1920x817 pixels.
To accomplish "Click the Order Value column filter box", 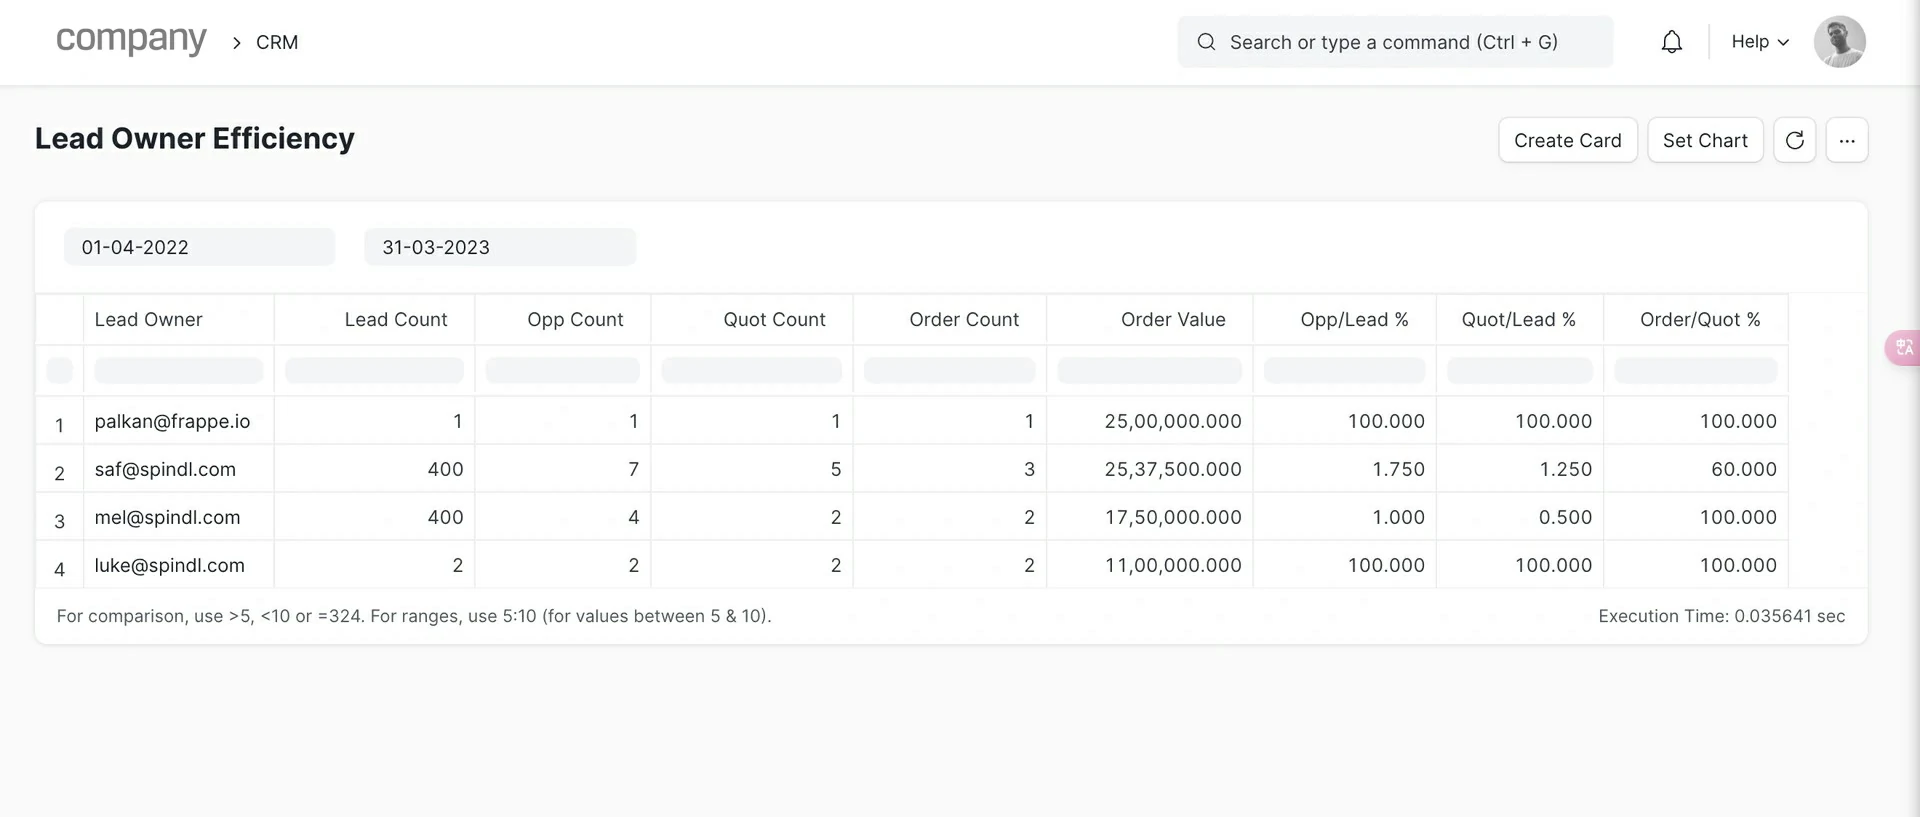I will 1149,370.
